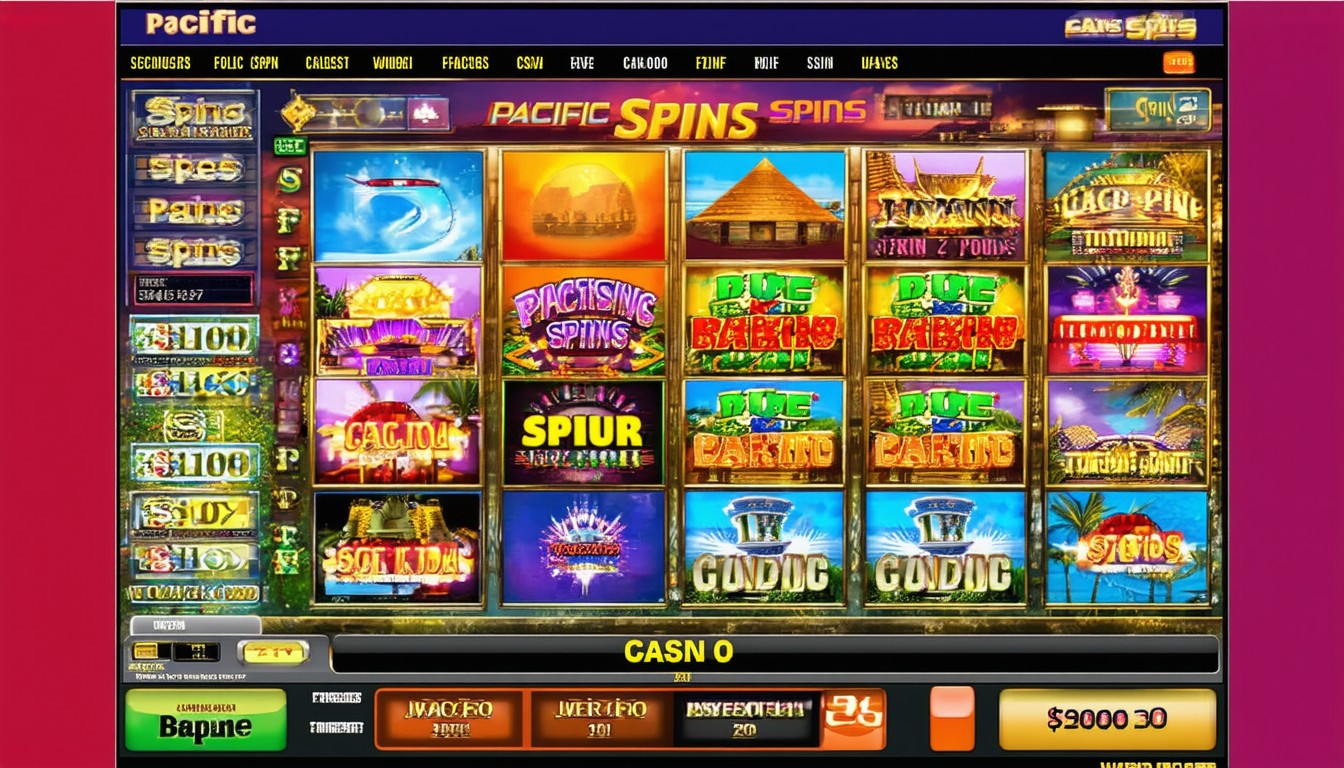Image resolution: width=1344 pixels, height=768 pixels.
Task: Select the CALOEST menu tab
Action: [327, 63]
